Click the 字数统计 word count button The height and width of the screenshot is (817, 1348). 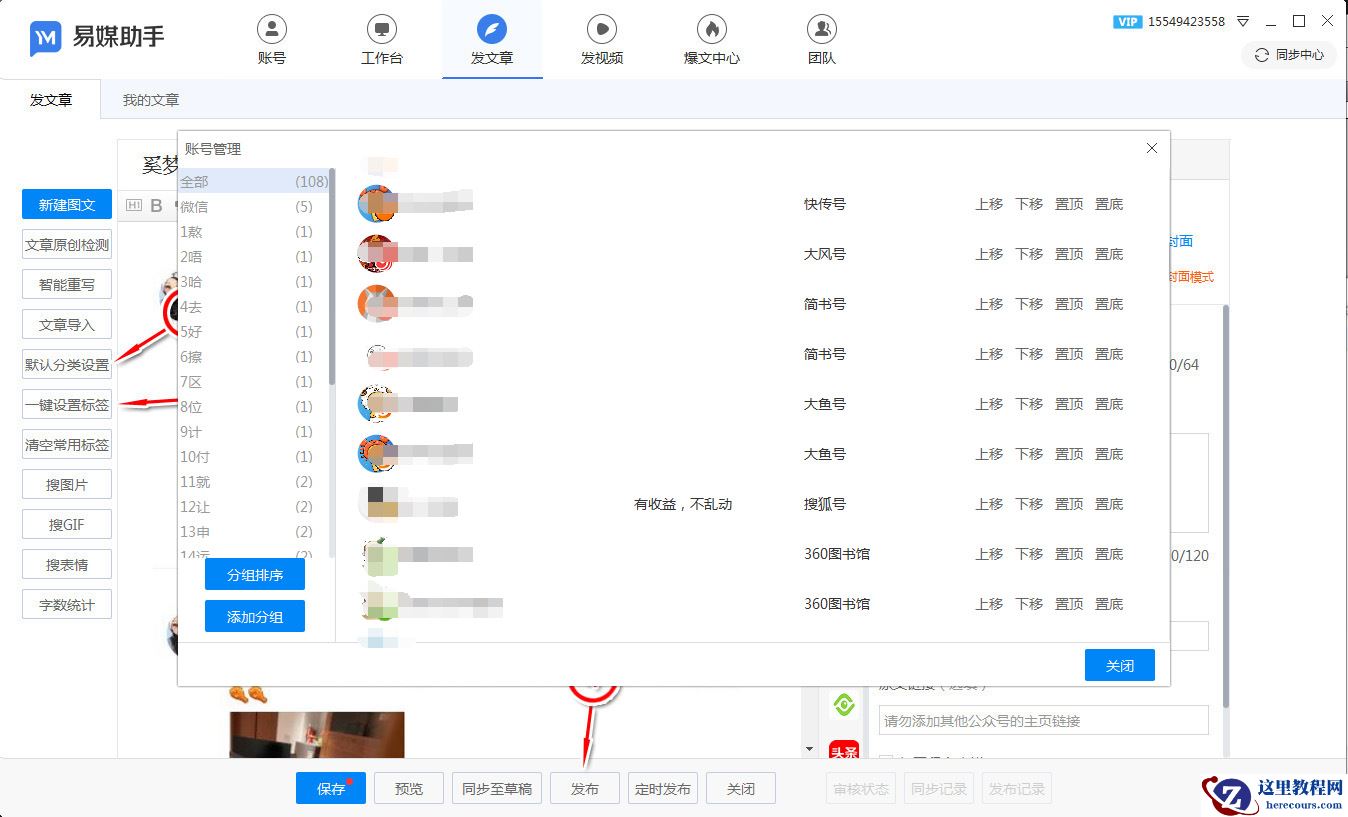click(x=67, y=605)
